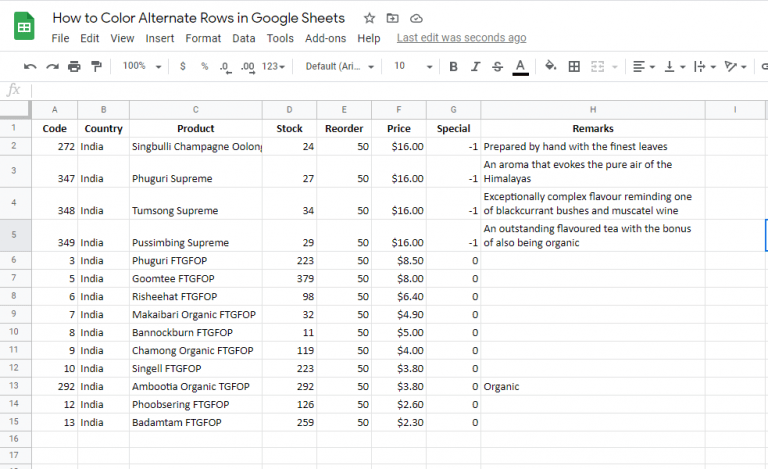
Task: Toggle italic formatting
Action: click(475, 67)
